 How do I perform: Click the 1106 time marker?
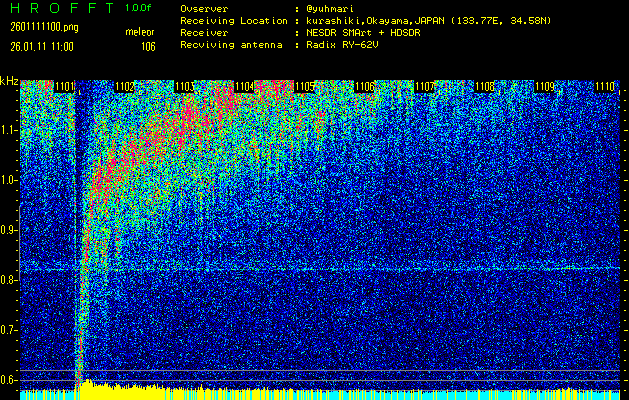point(365,88)
